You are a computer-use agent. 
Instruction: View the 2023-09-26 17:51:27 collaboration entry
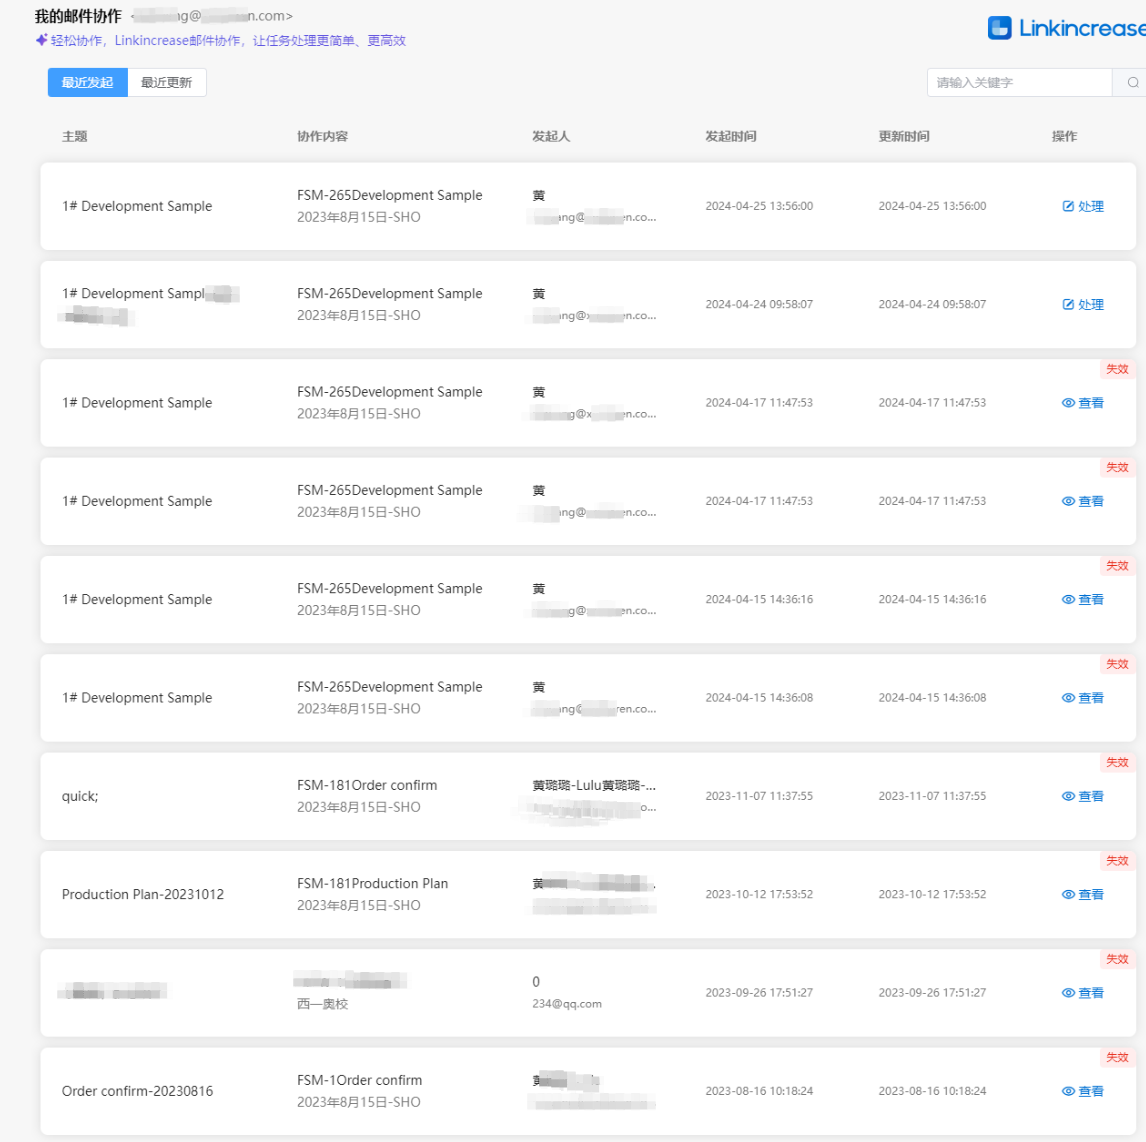[1083, 993]
